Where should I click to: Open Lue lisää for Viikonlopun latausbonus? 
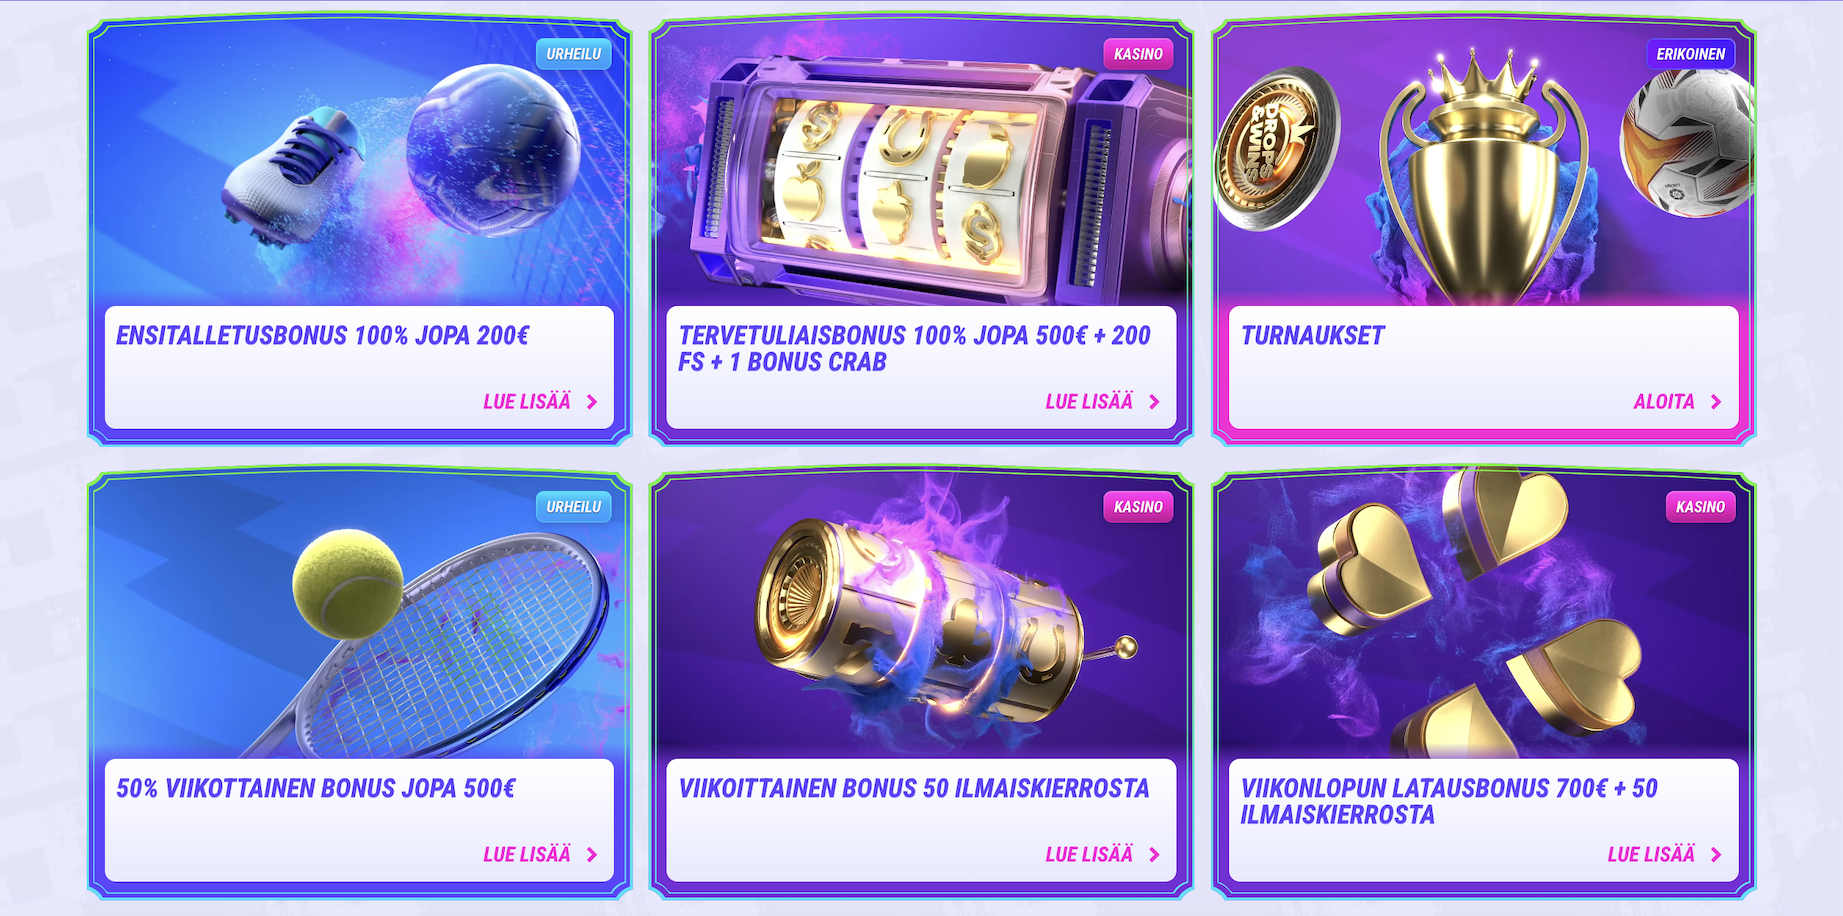coord(1651,855)
